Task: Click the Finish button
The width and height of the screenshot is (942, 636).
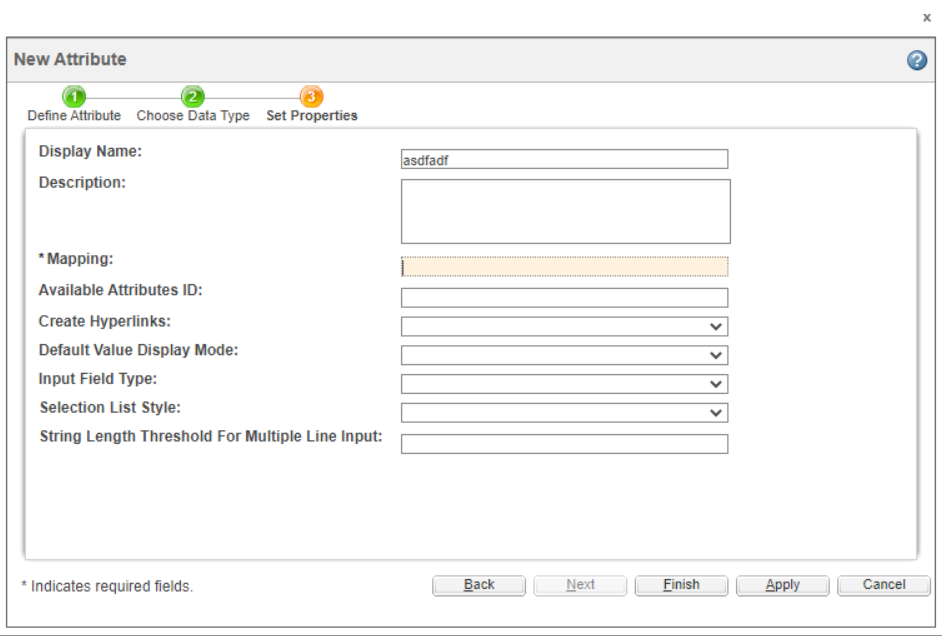Action: [x=681, y=585]
